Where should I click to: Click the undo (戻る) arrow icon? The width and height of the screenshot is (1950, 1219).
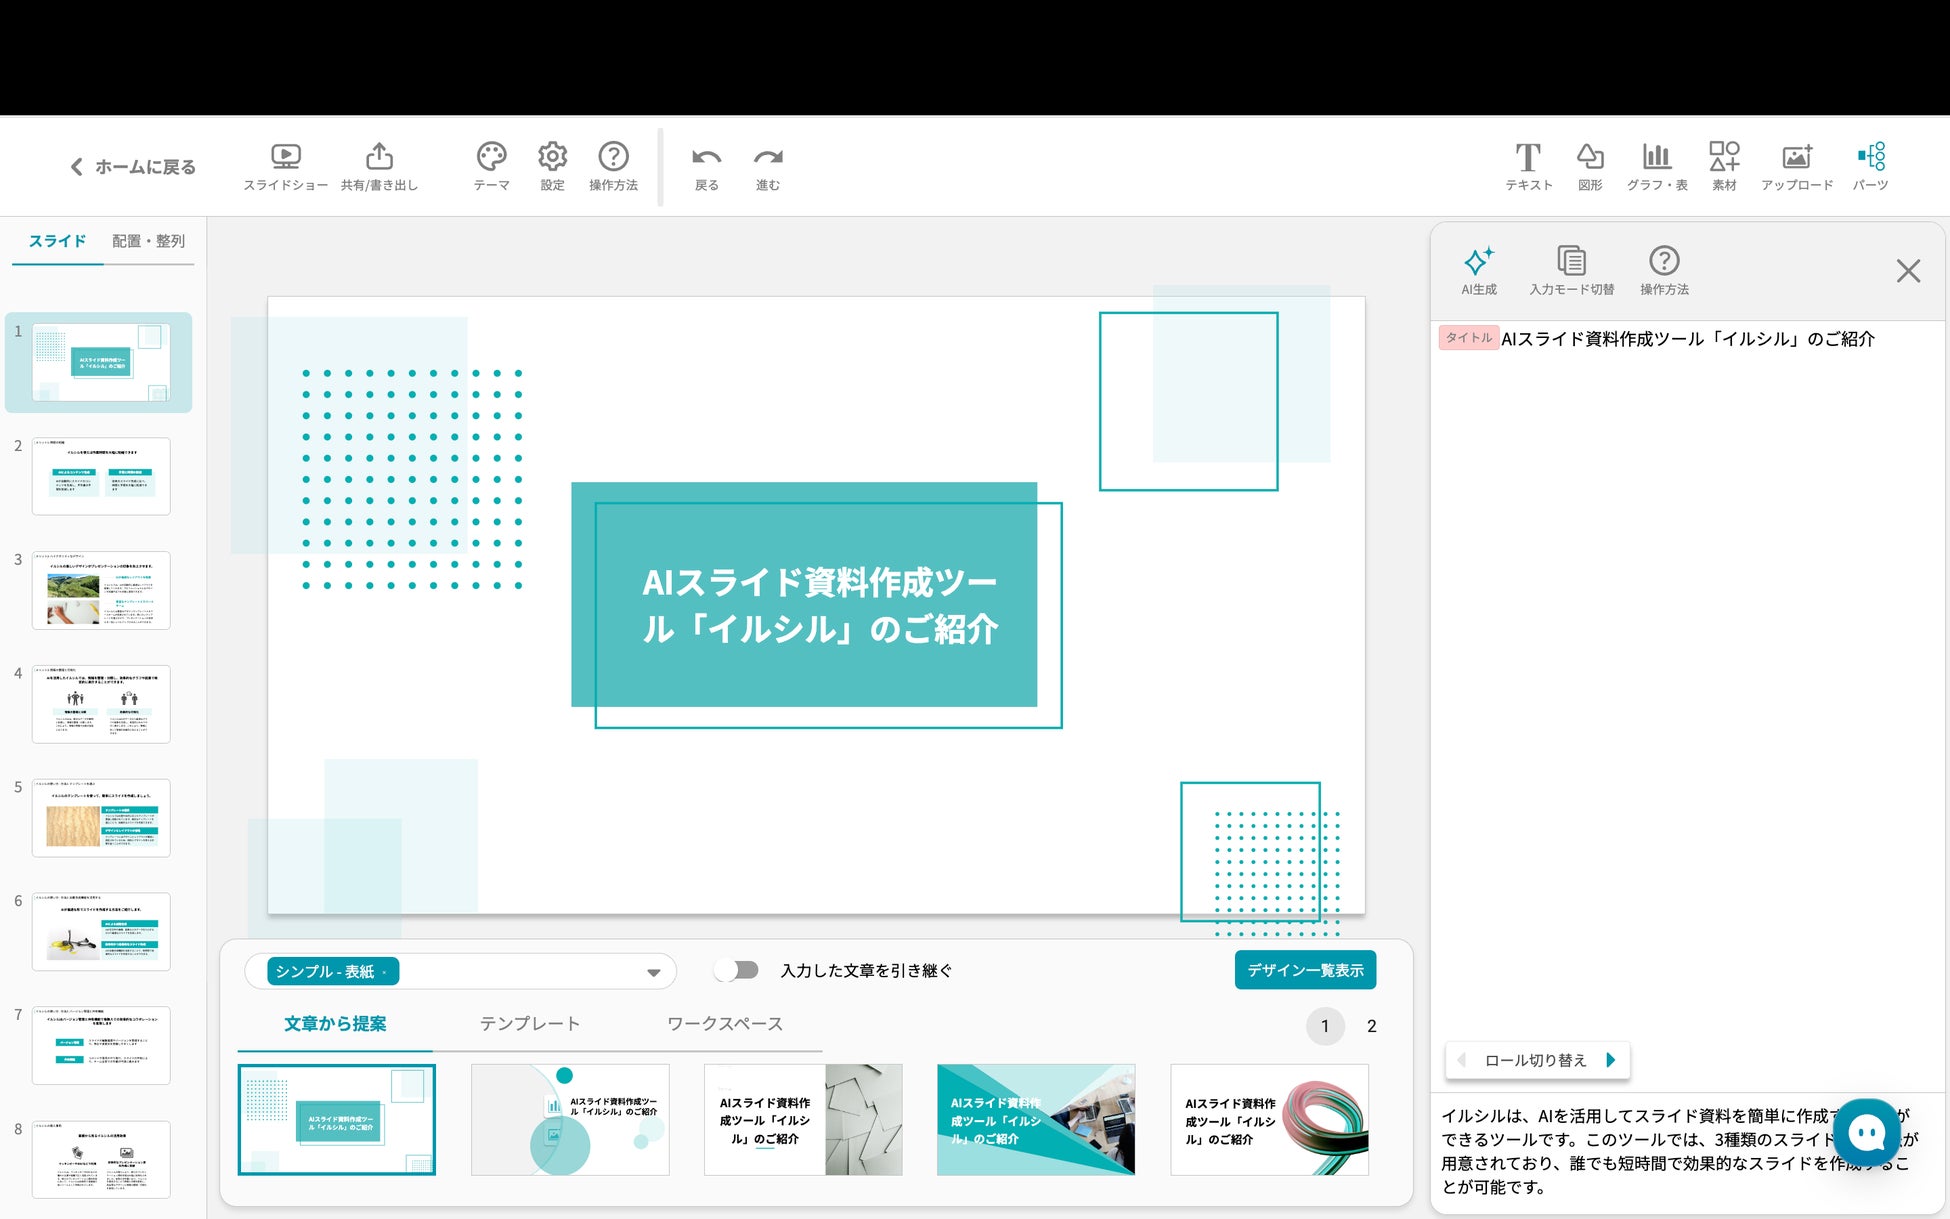706,158
